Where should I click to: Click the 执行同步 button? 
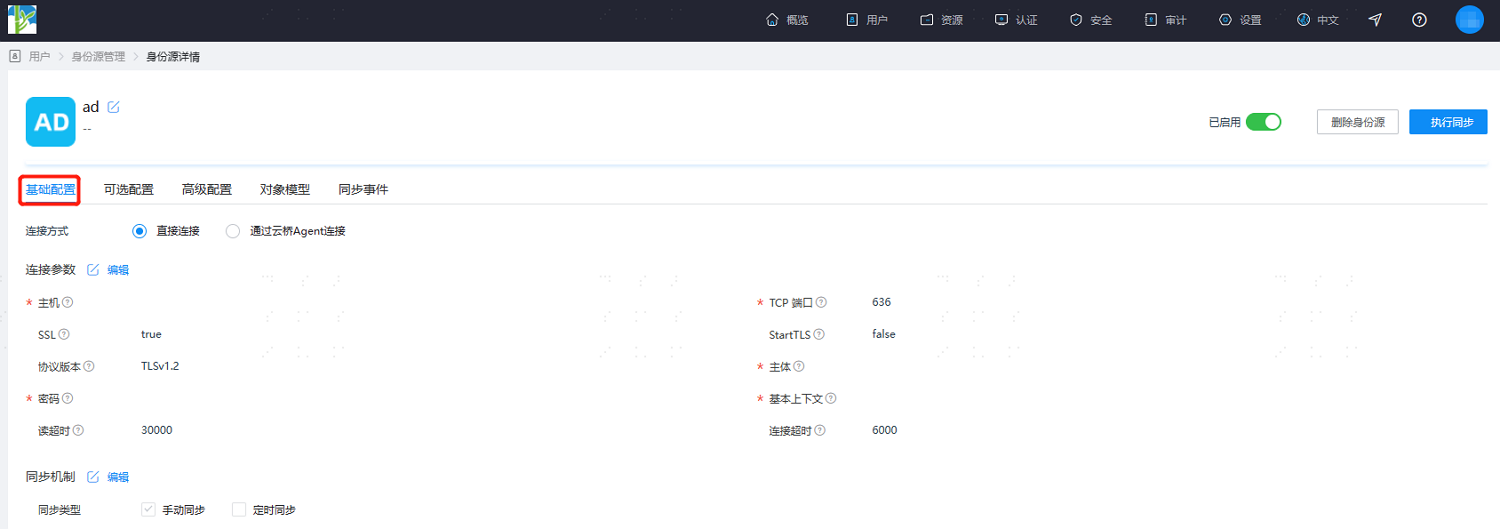tap(1448, 122)
